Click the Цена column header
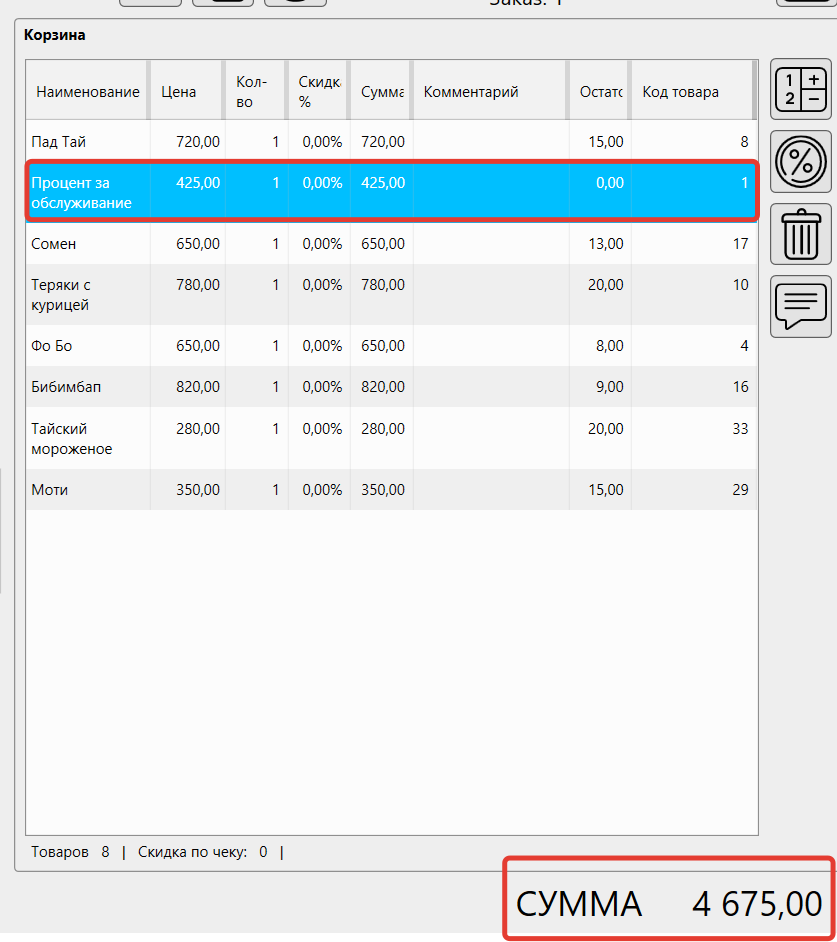This screenshot has width=837, height=942. click(179, 92)
